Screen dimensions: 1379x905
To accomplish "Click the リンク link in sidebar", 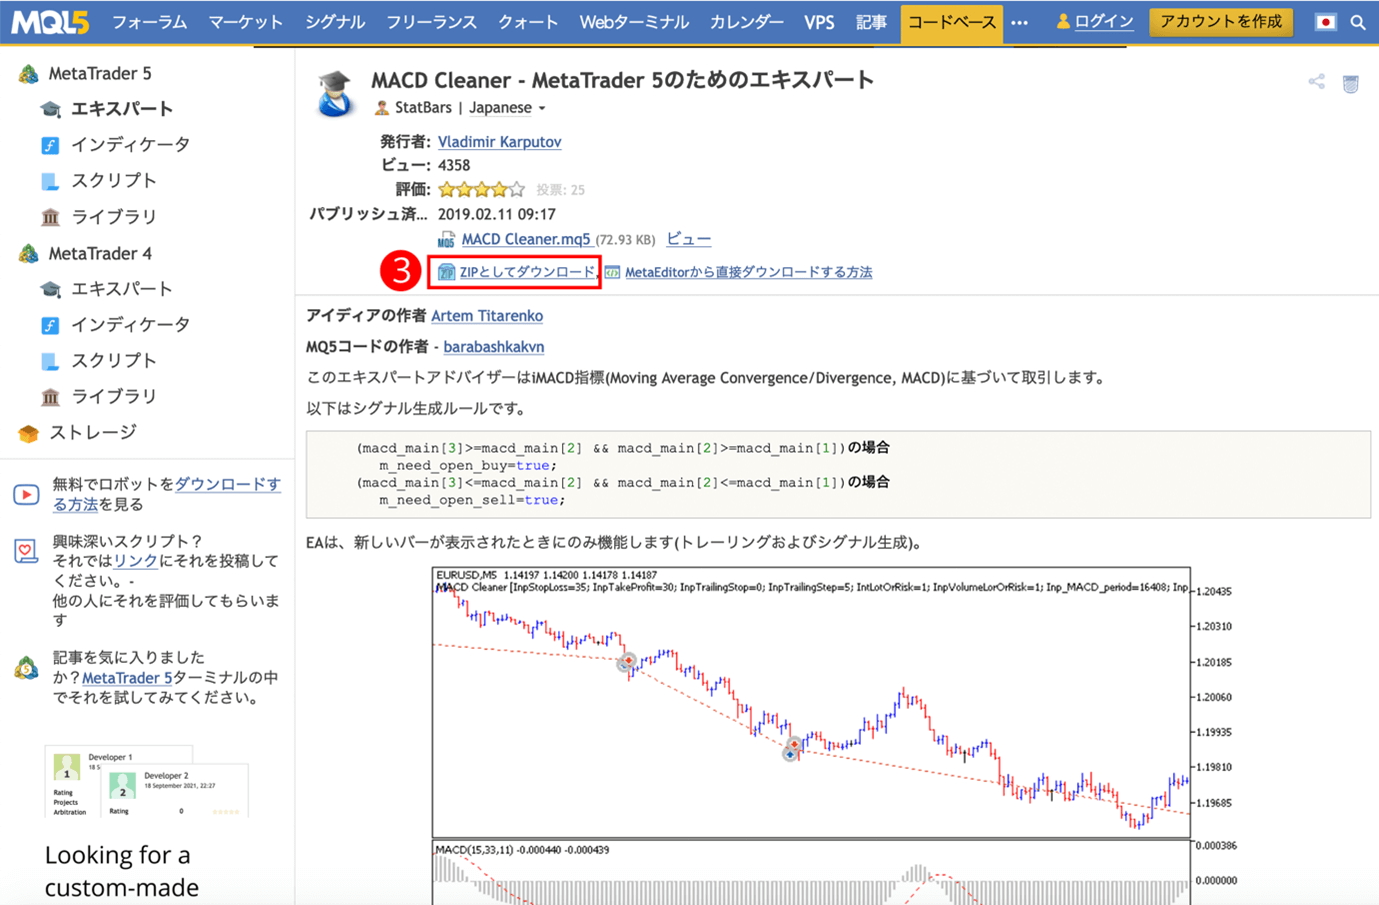I will point(135,561).
